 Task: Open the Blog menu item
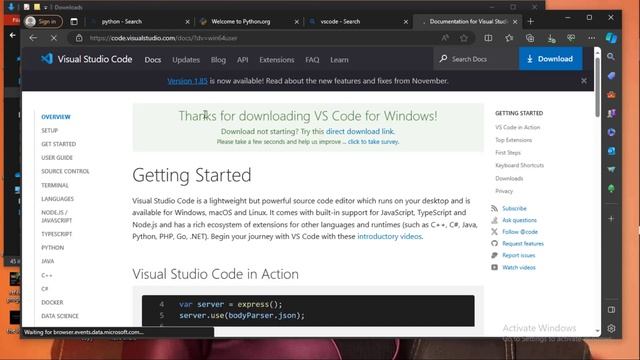coord(218,60)
